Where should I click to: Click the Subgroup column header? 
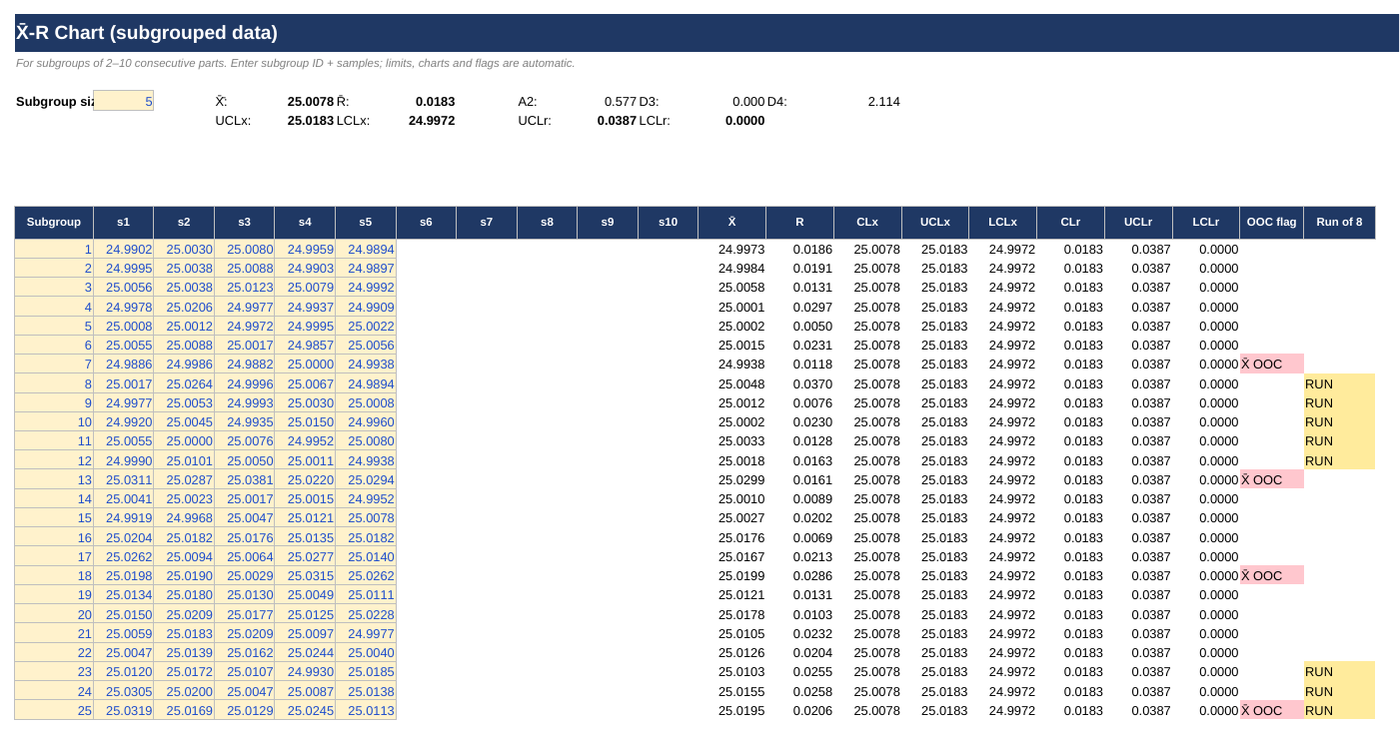pos(54,222)
